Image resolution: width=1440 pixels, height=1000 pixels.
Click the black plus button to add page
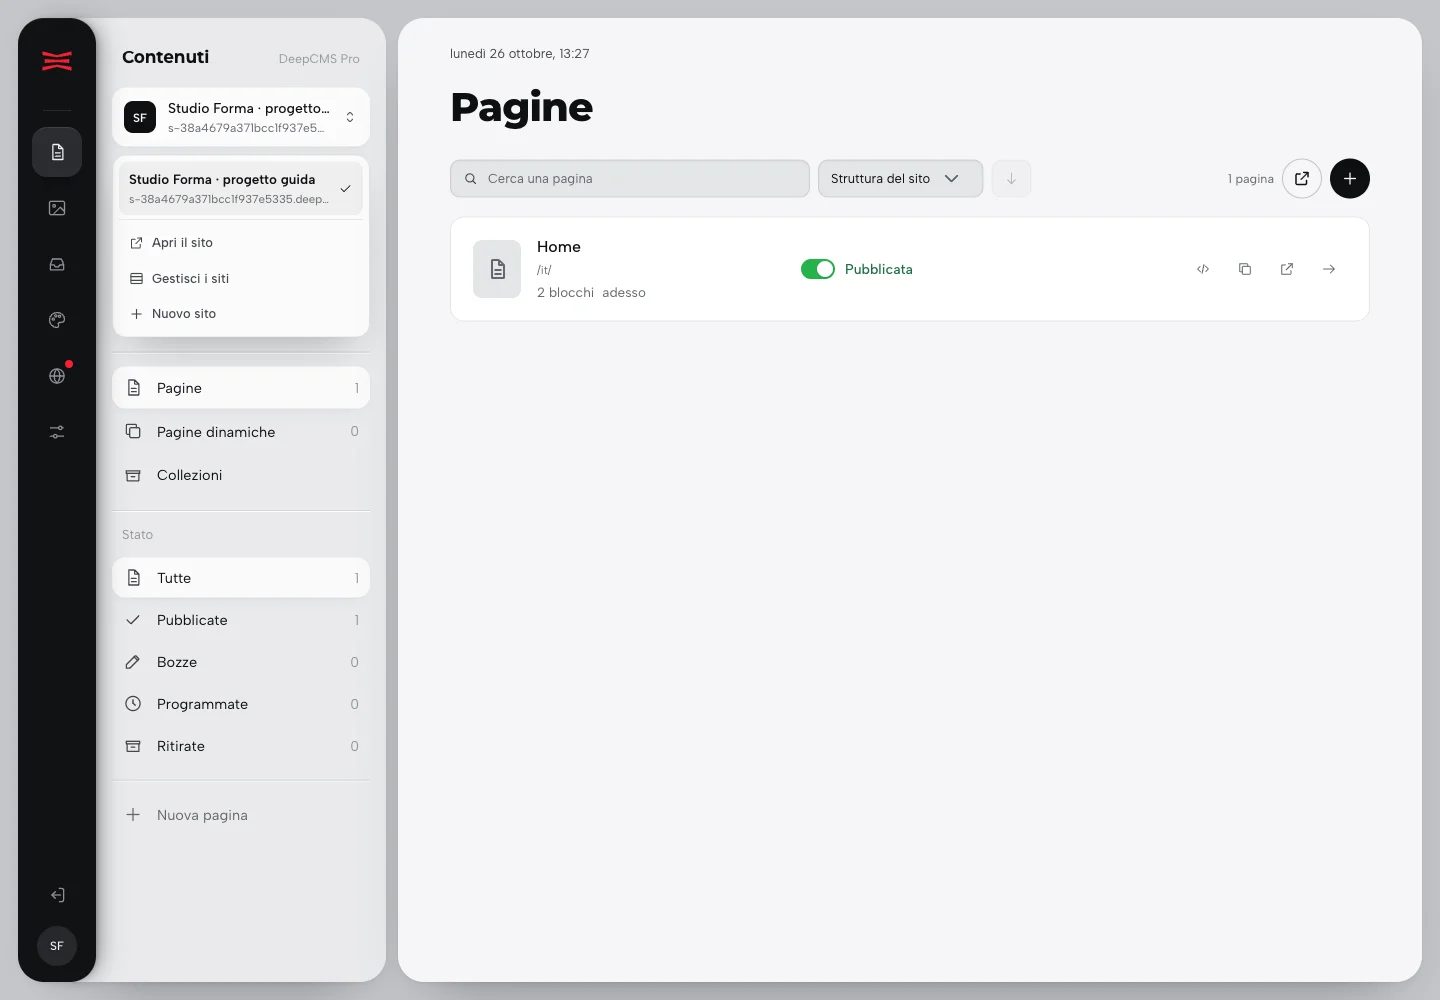[1350, 179]
